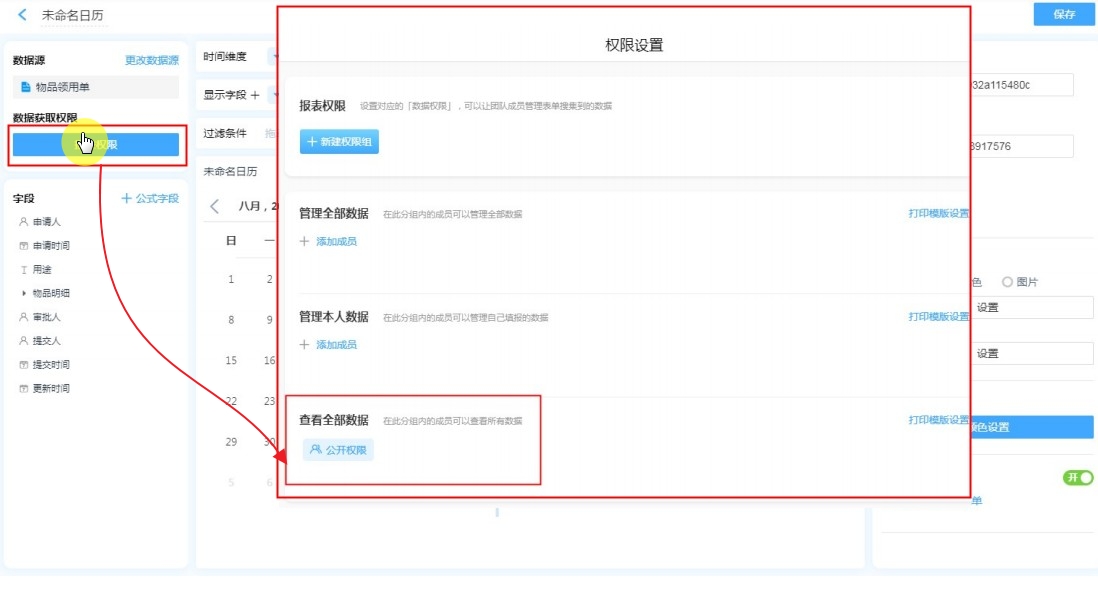
Task: Click the 用途 text field icon
Action: pos(23,270)
